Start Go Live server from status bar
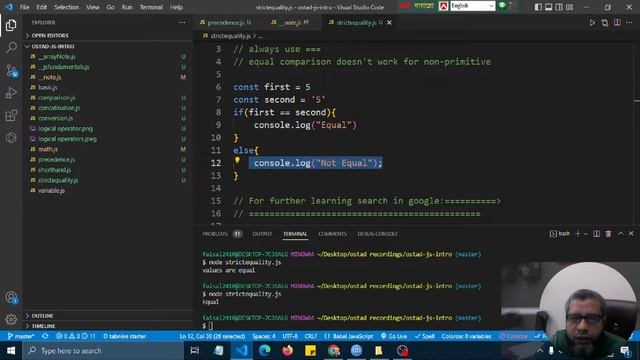This screenshot has width=640, height=360. (x=394, y=336)
